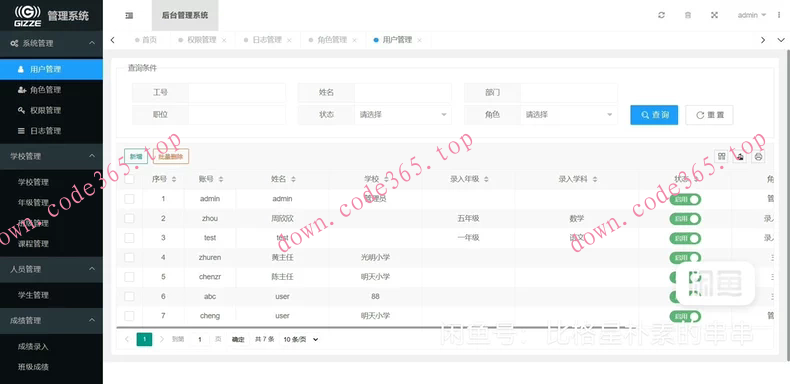The height and width of the screenshot is (384, 790).
Task: Sort by 录入学科 column arrows
Action: coord(595,179)
